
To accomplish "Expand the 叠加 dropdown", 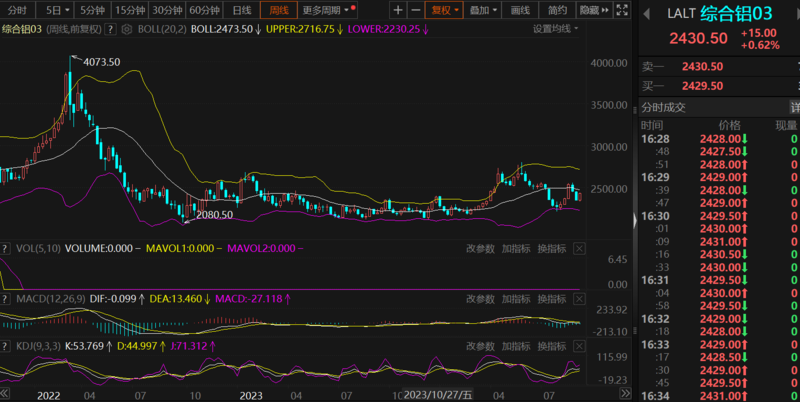I will [x=483, y=10].
